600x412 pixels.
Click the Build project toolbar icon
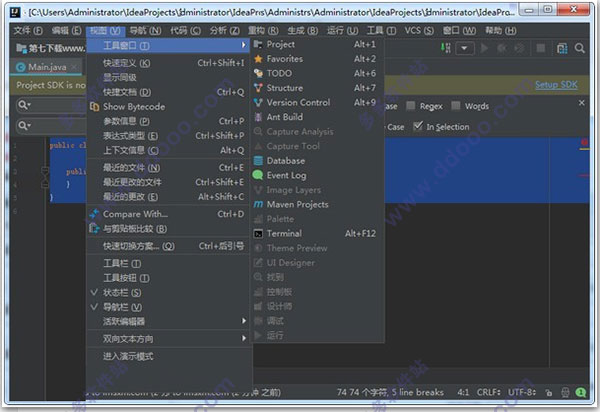[x=446, y=48]
